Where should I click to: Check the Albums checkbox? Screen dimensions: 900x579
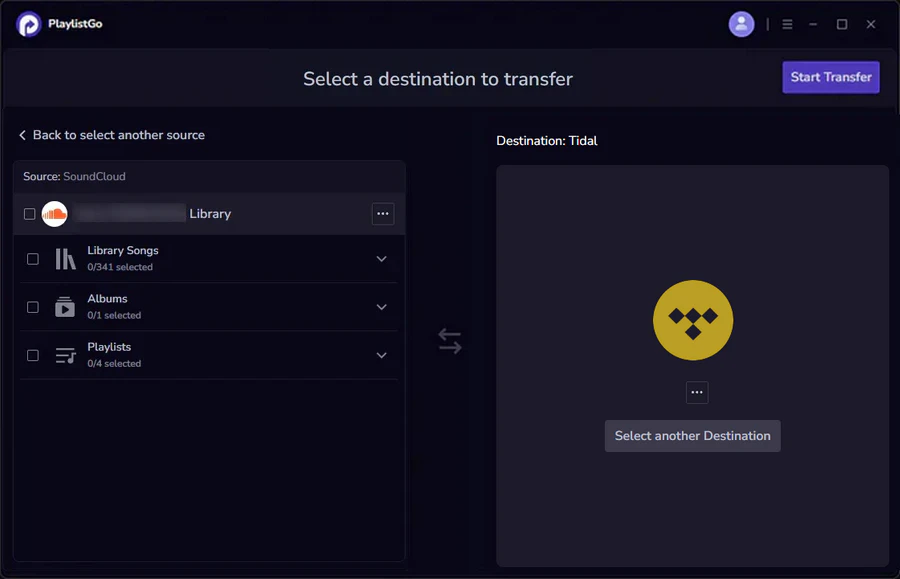click(33, 307)
